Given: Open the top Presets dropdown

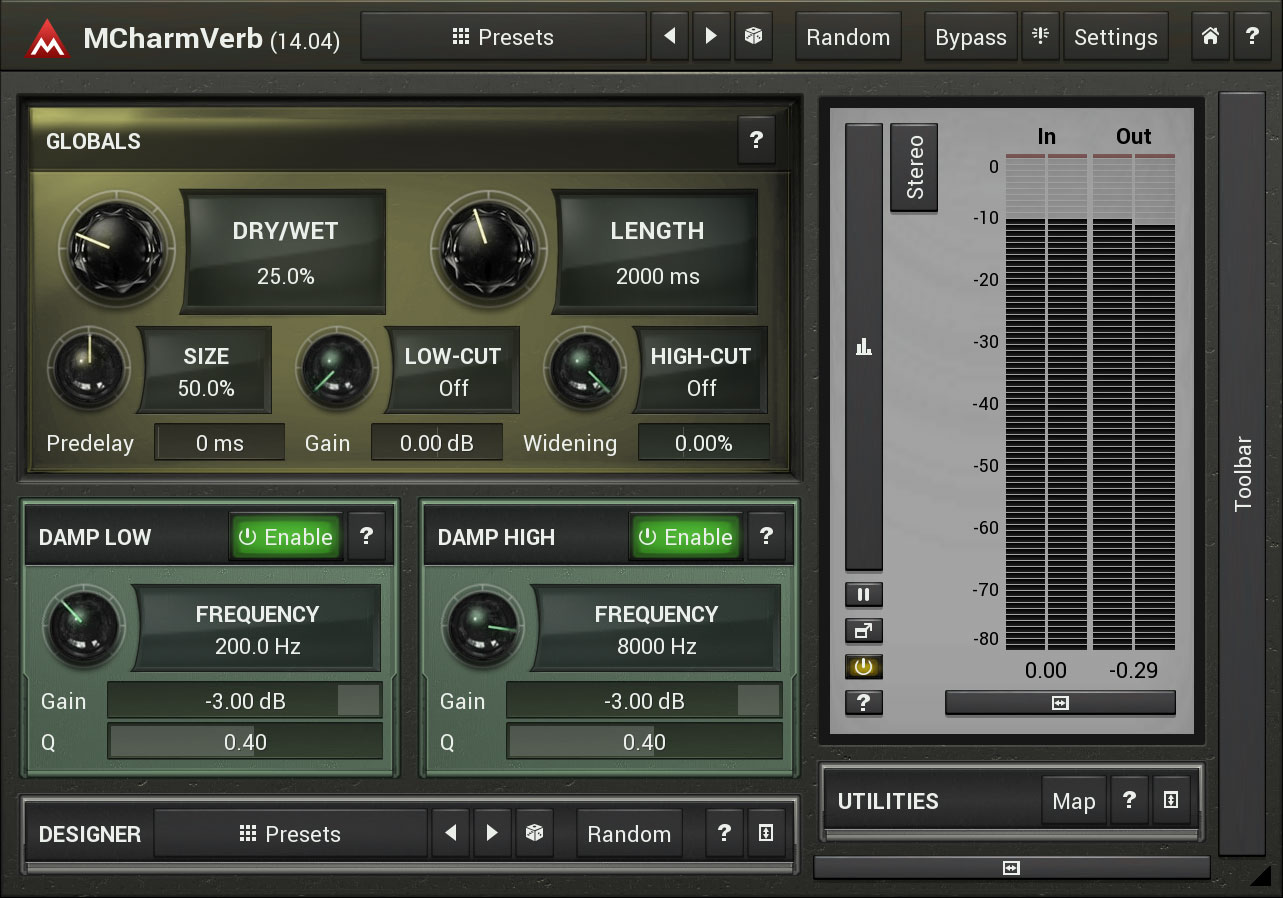Looking at the screenshot, I should coord(503,37).
